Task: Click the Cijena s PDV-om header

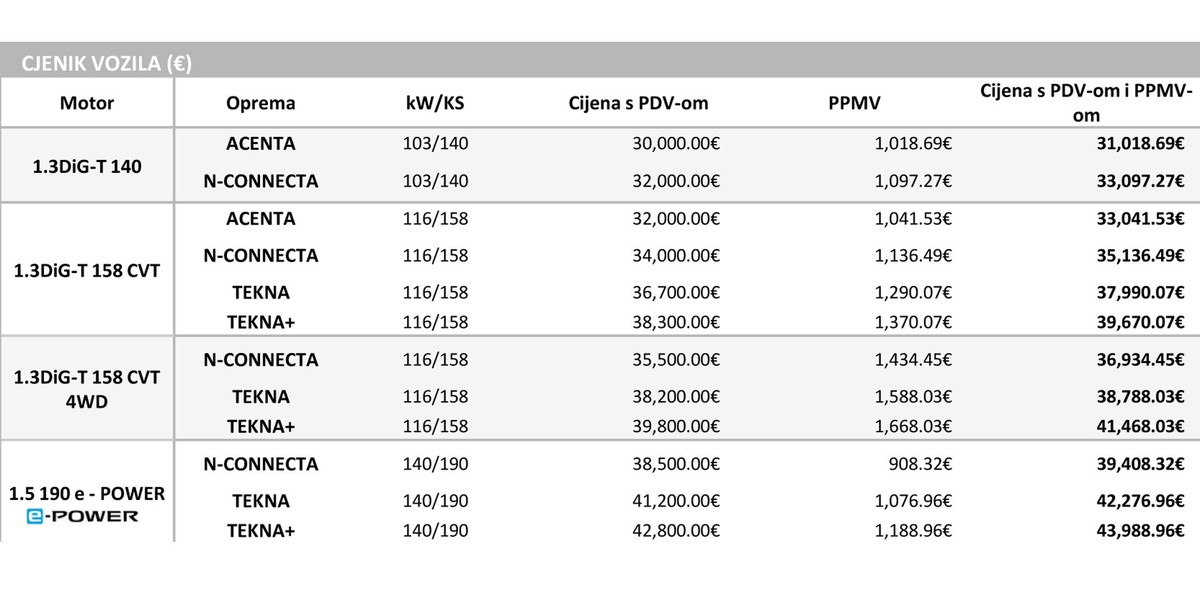Action: coord(638,103)
